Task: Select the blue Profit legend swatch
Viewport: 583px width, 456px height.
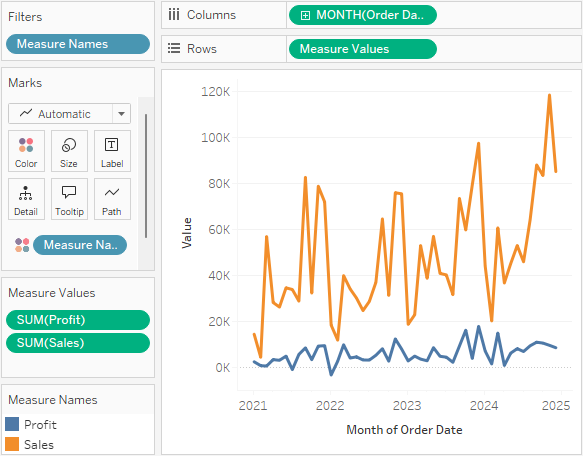Action: (x=12, y=424)
